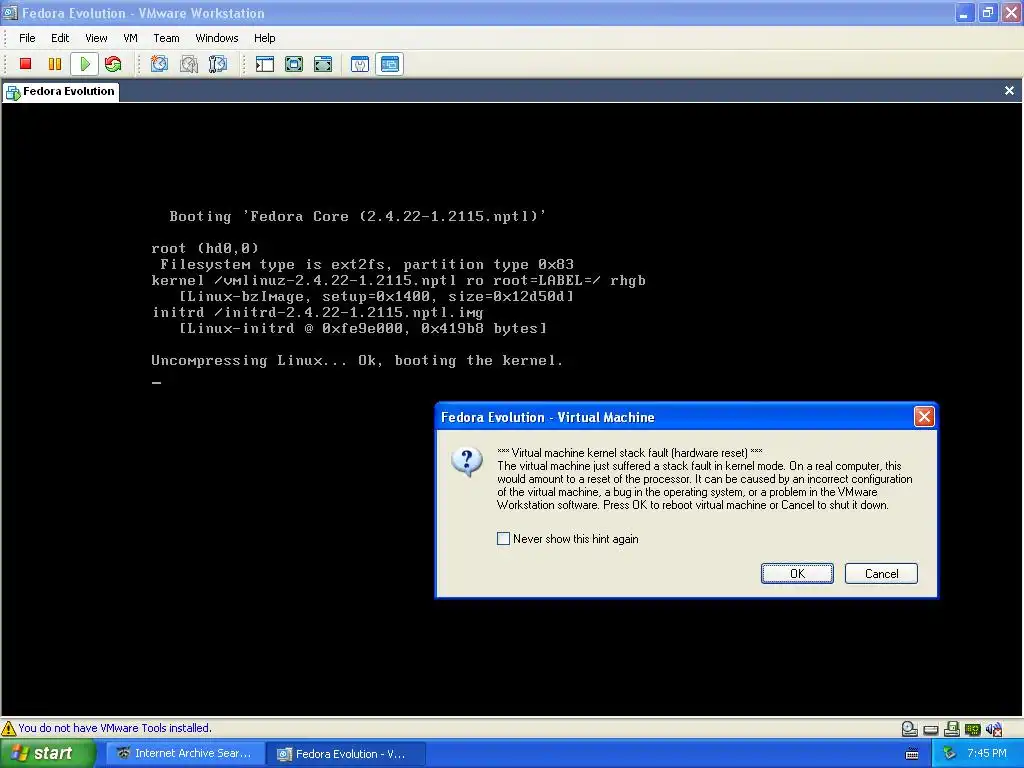
Task: Click the Suspend (pause) toolbar icon
Action: point(55,64)
